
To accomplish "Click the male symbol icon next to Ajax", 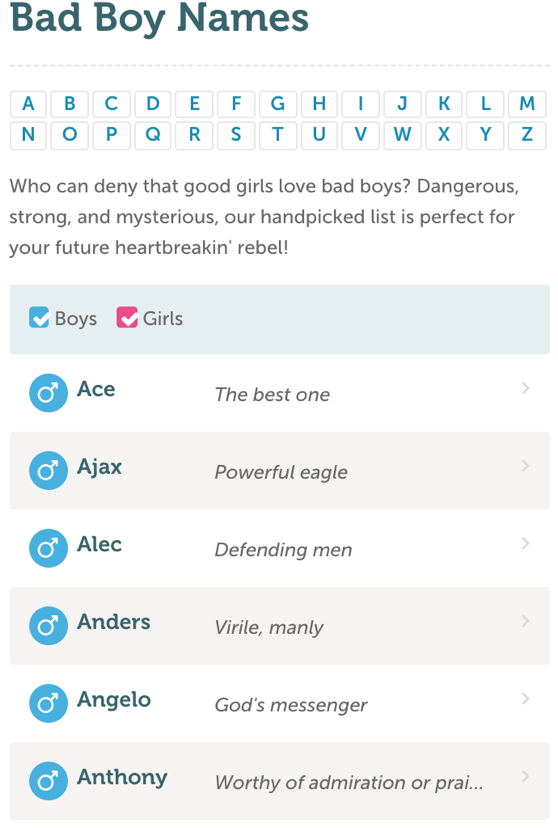I will tap(48, 471).
